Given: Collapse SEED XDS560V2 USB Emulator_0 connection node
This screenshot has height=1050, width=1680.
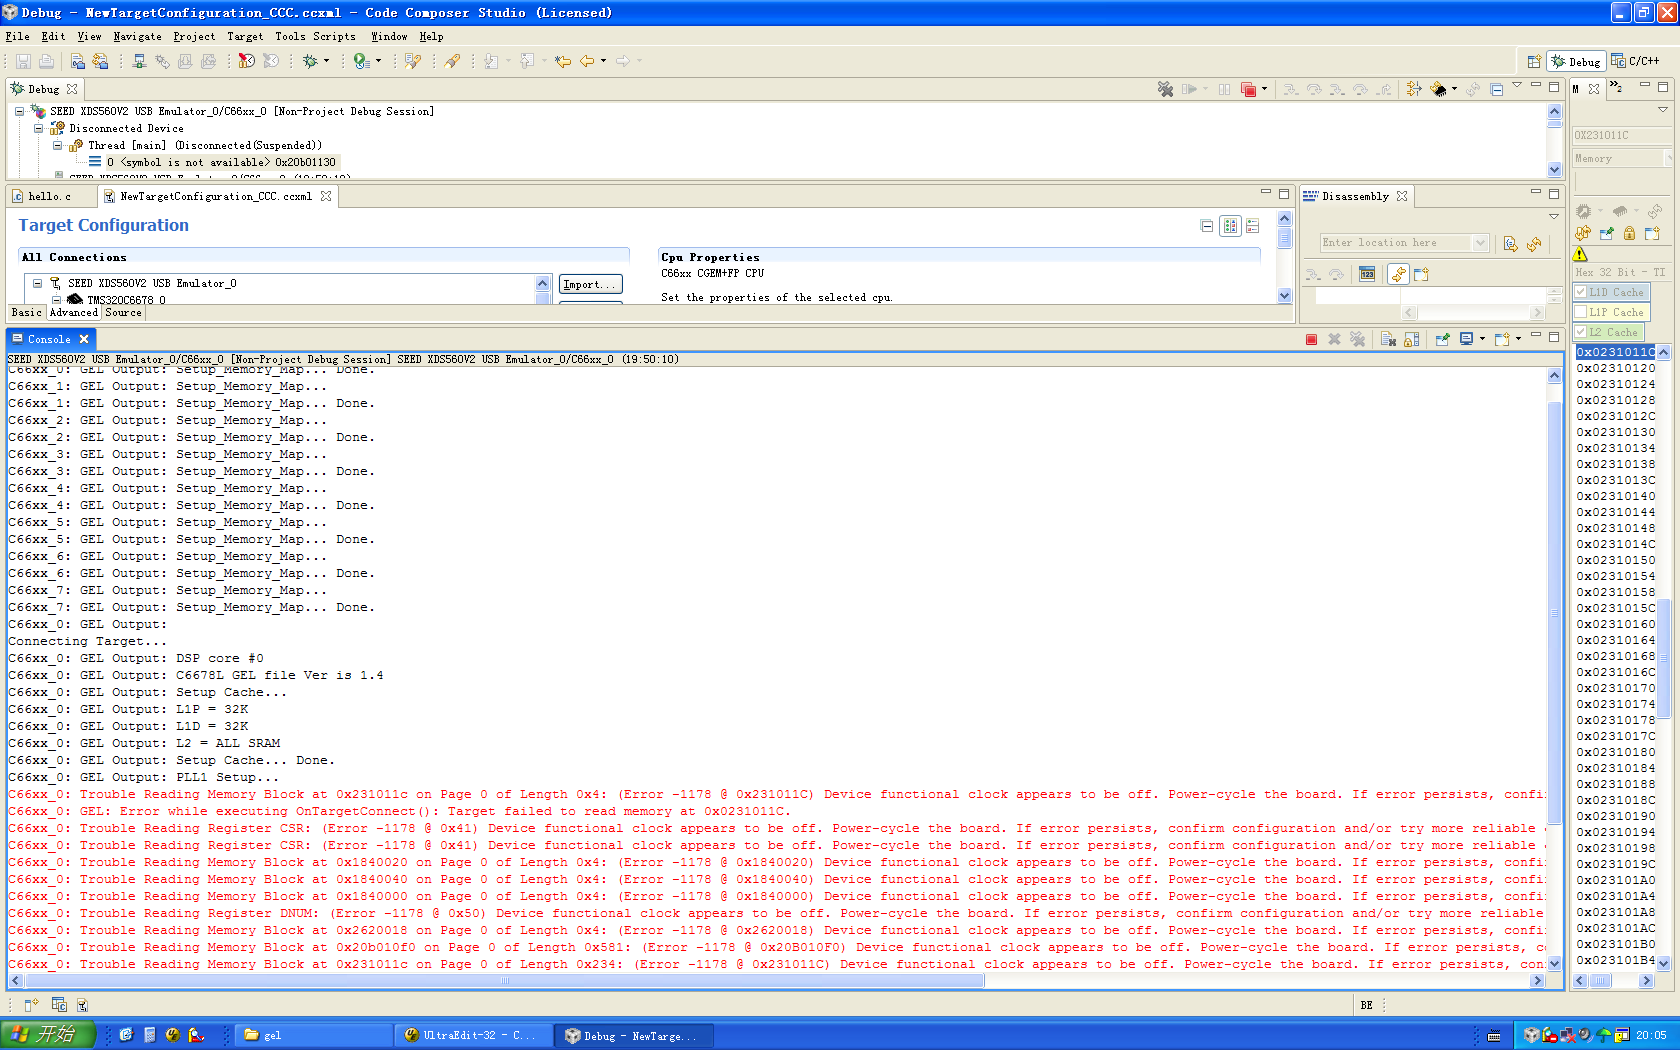Looking at the screenshot, I should (x=37, y=283).
